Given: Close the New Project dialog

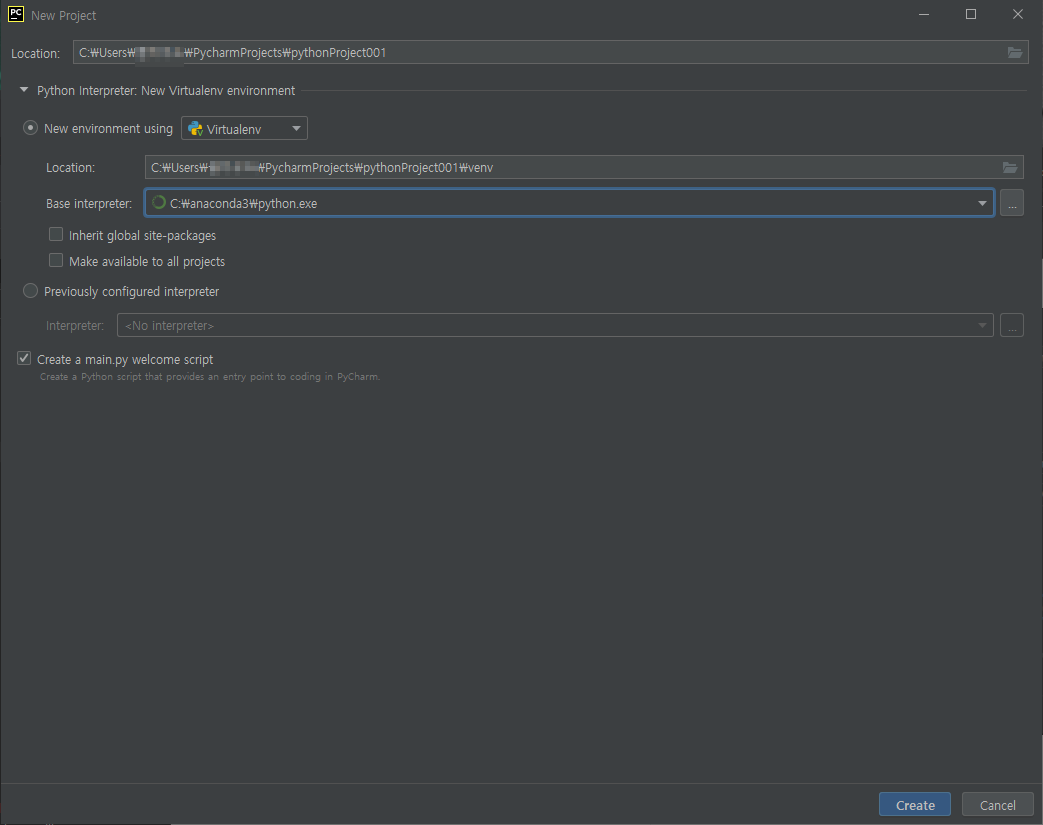Looking at the screenshot, I should click(x=1017, y=15).
